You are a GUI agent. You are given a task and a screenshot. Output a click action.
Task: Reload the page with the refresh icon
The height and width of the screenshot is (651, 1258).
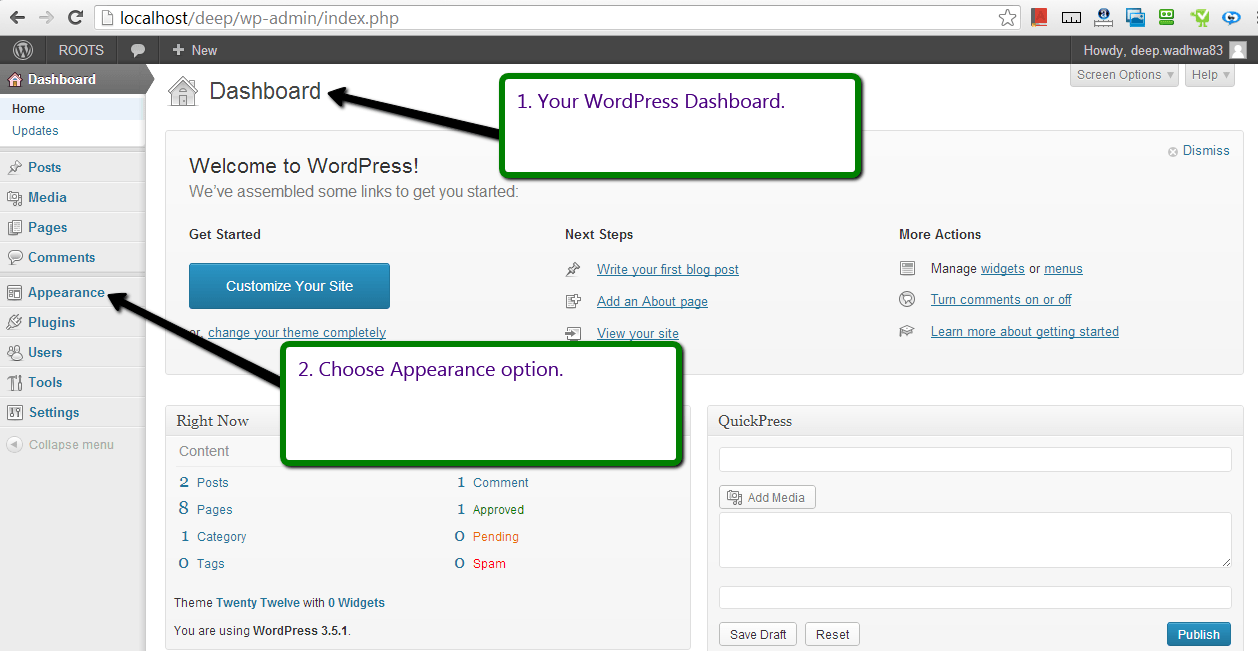click(75, 18)
